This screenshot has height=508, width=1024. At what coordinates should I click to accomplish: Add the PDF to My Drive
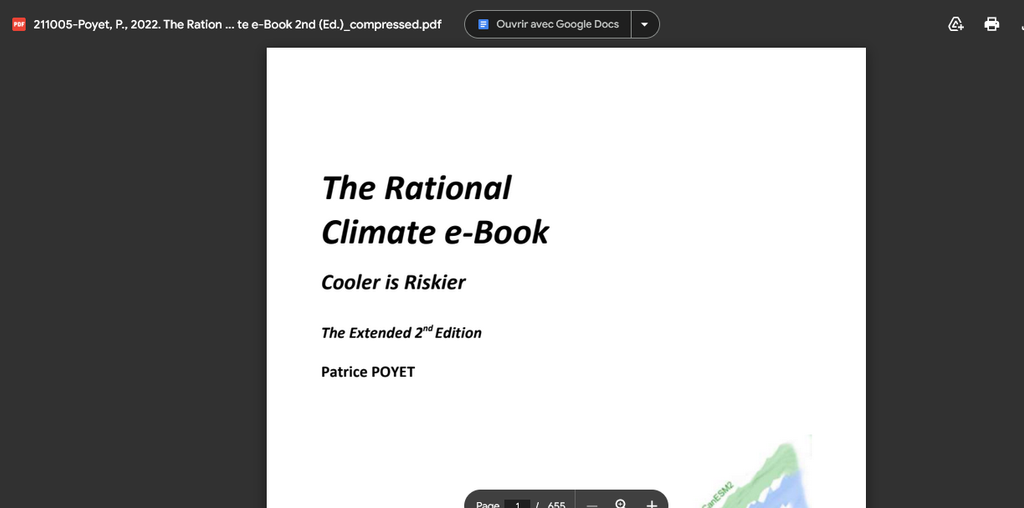[956, 24]
